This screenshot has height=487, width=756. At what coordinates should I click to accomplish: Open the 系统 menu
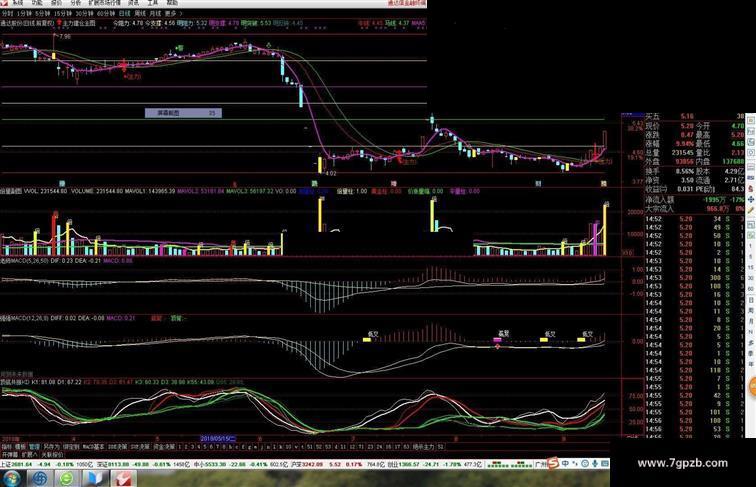click(17, 3)
